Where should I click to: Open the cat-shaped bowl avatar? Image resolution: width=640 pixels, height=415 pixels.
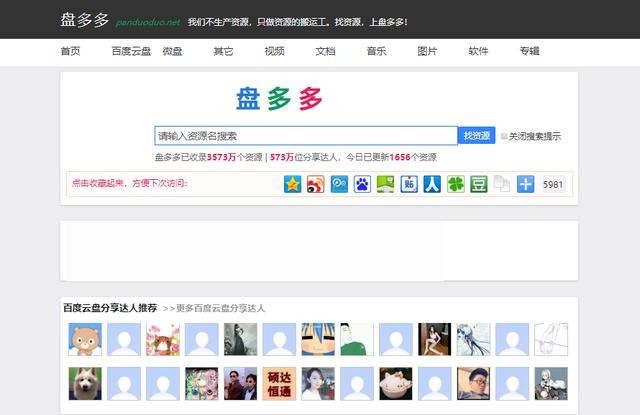coord(396,384)
